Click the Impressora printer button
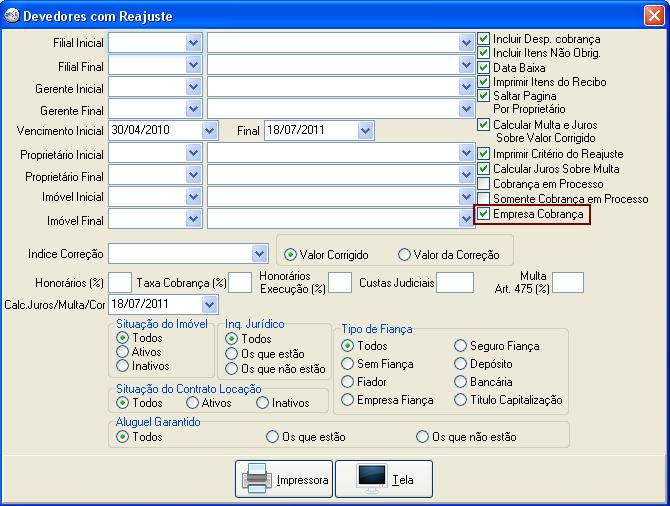 coord(284,479)
